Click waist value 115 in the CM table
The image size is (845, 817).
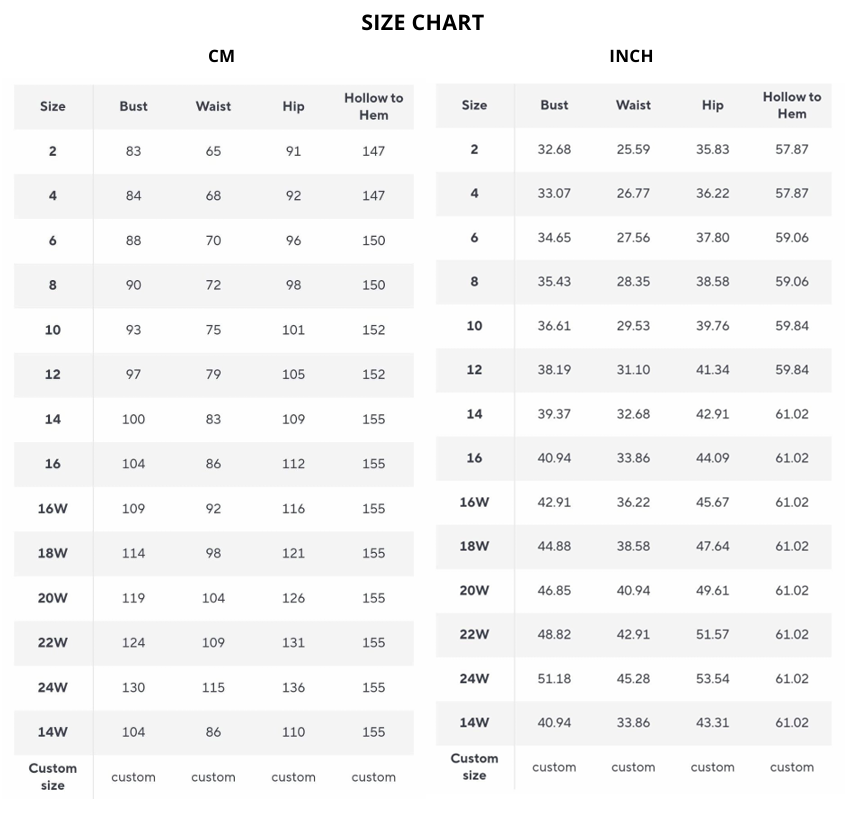[213, 687]
